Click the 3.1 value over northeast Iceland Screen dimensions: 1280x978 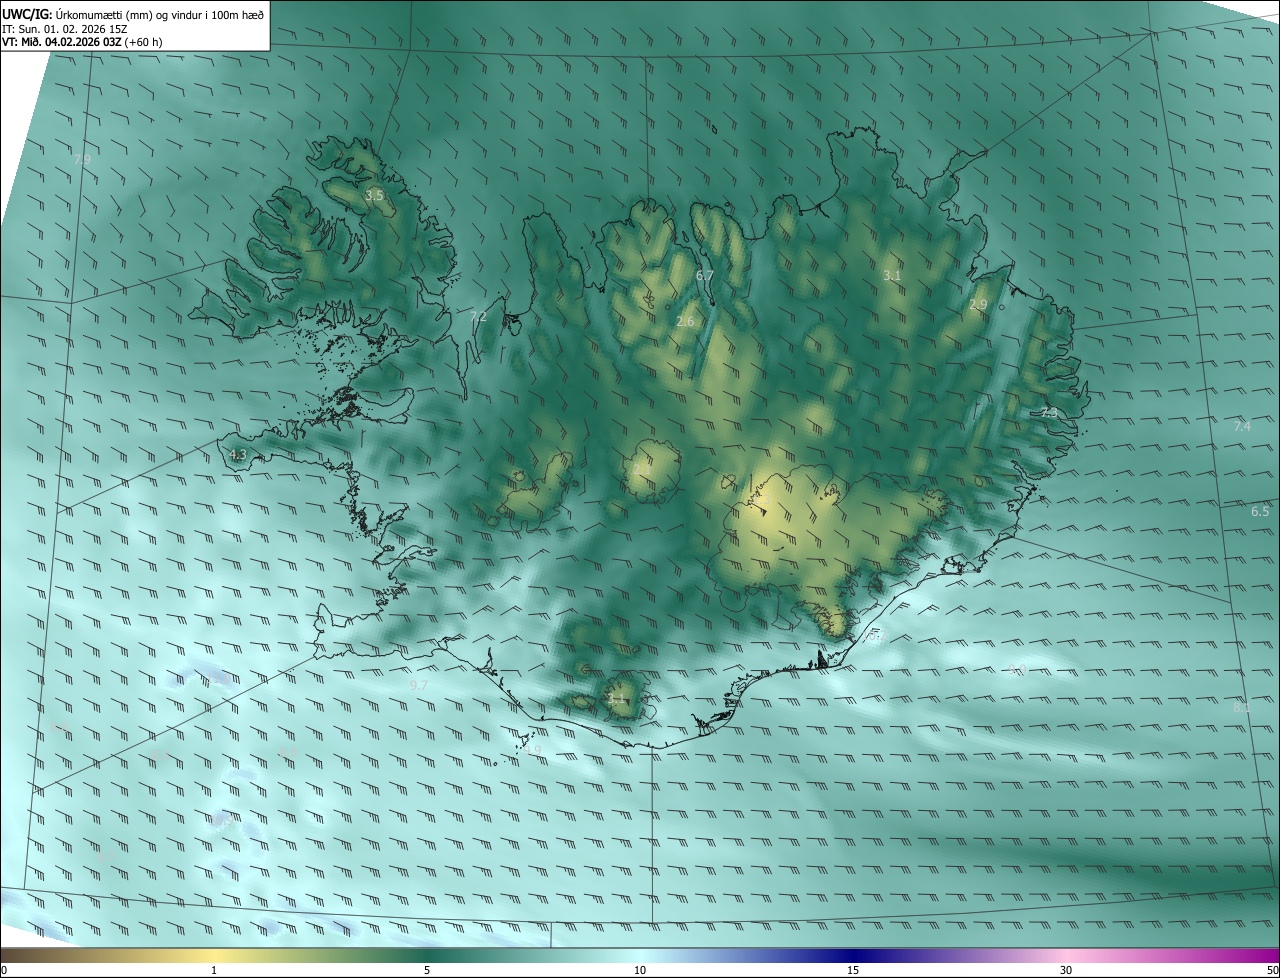click(x=892, y=275)
